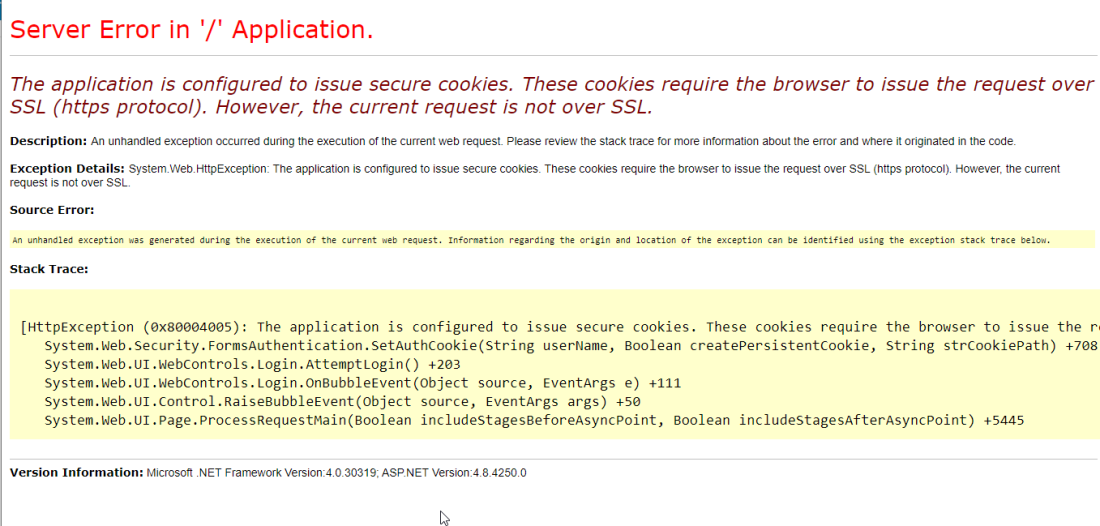Click the yellow source error message box
Screen dimensions: 1100x526
coord(530,240)
